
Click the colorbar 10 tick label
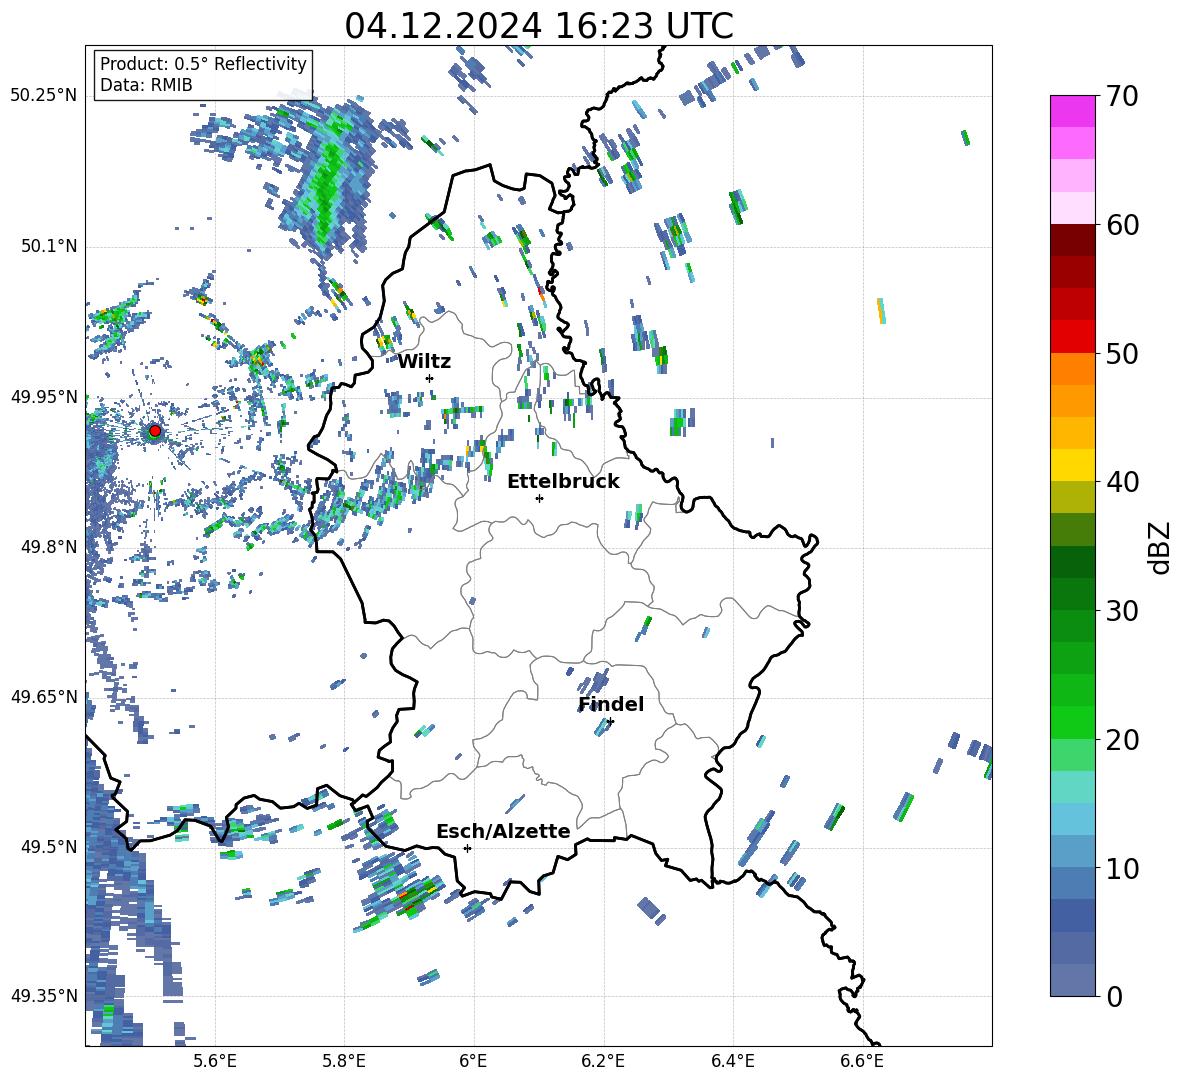pyautogui.click(x=1123, y=867)
